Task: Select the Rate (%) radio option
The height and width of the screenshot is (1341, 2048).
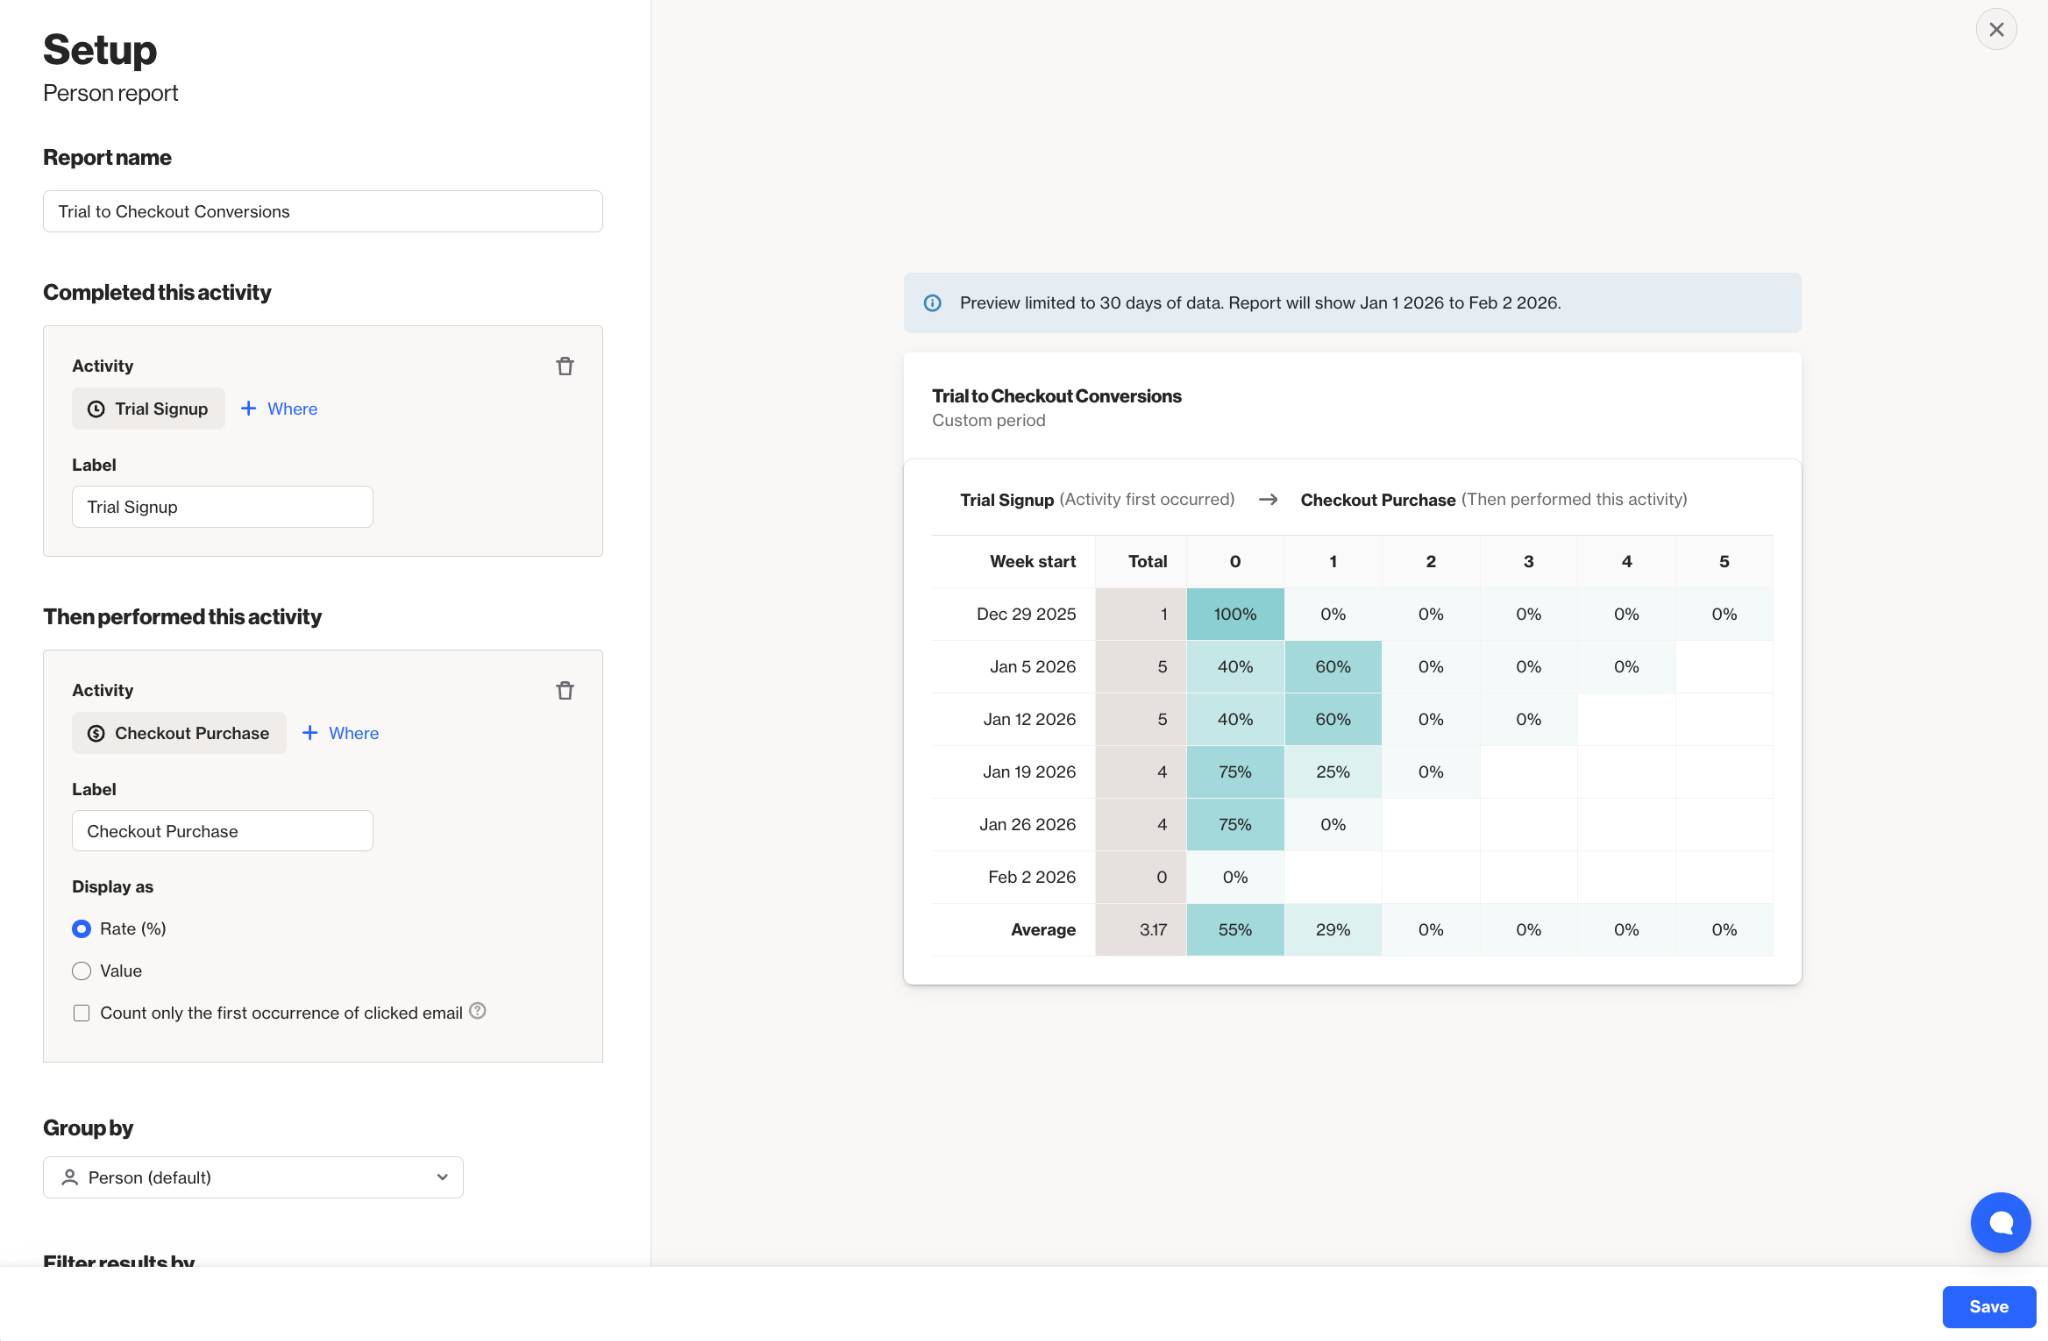Action: coord(82,929)
